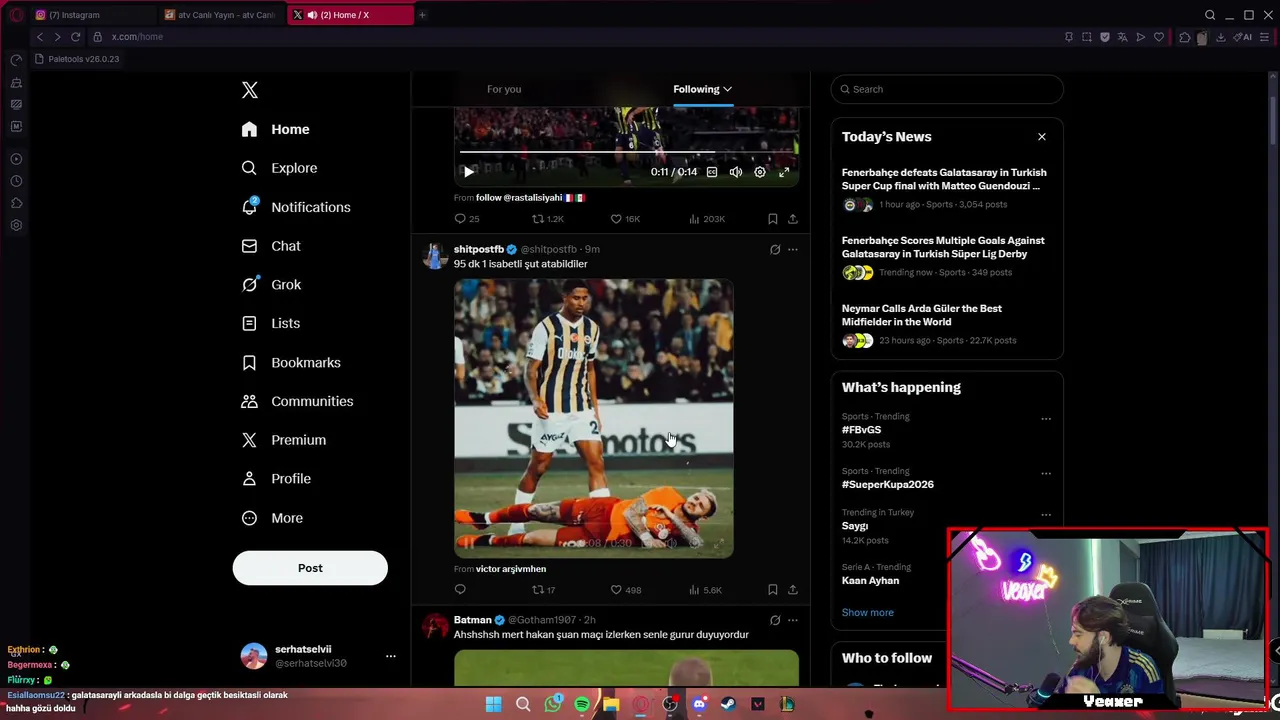Open Discord from the taskbar
The height and width of the screenshot is (720, 1280).
click(699, 704)
